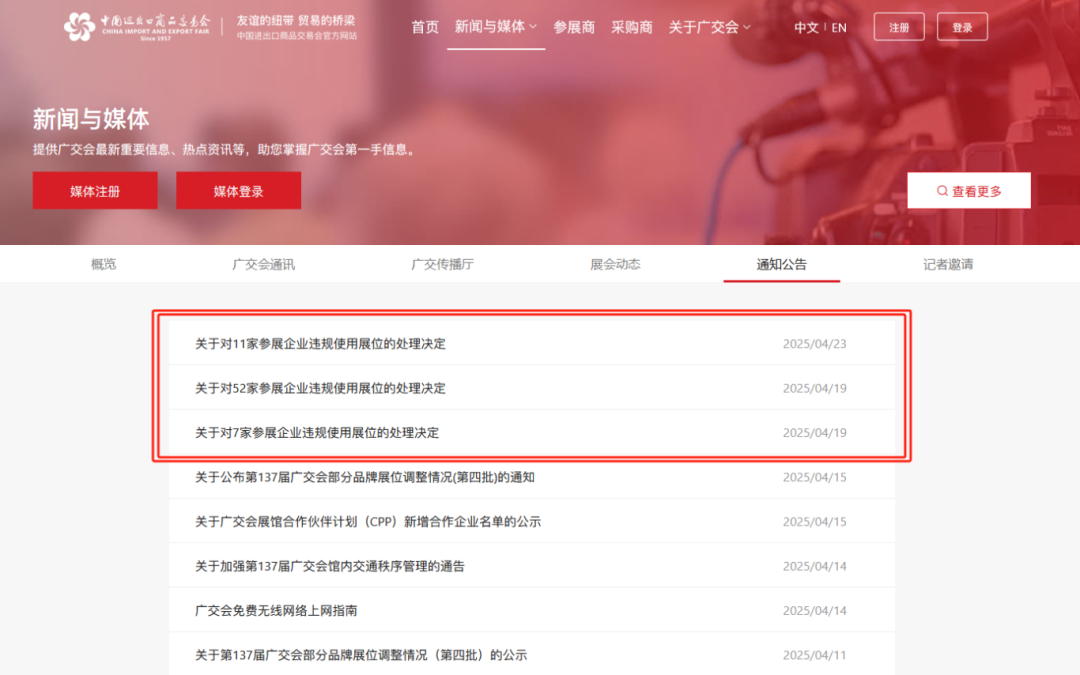Viewport: 1080px width, 675px height.
Task: Click the 媒体注册 button
Action: coord(95,190)
